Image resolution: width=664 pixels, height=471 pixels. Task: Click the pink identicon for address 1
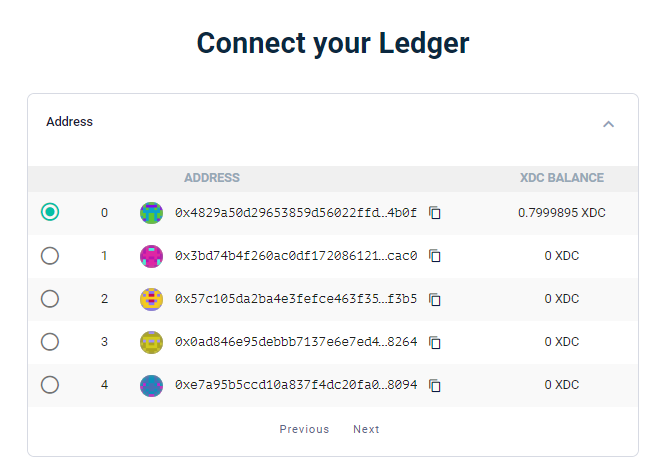coord(151,256)
